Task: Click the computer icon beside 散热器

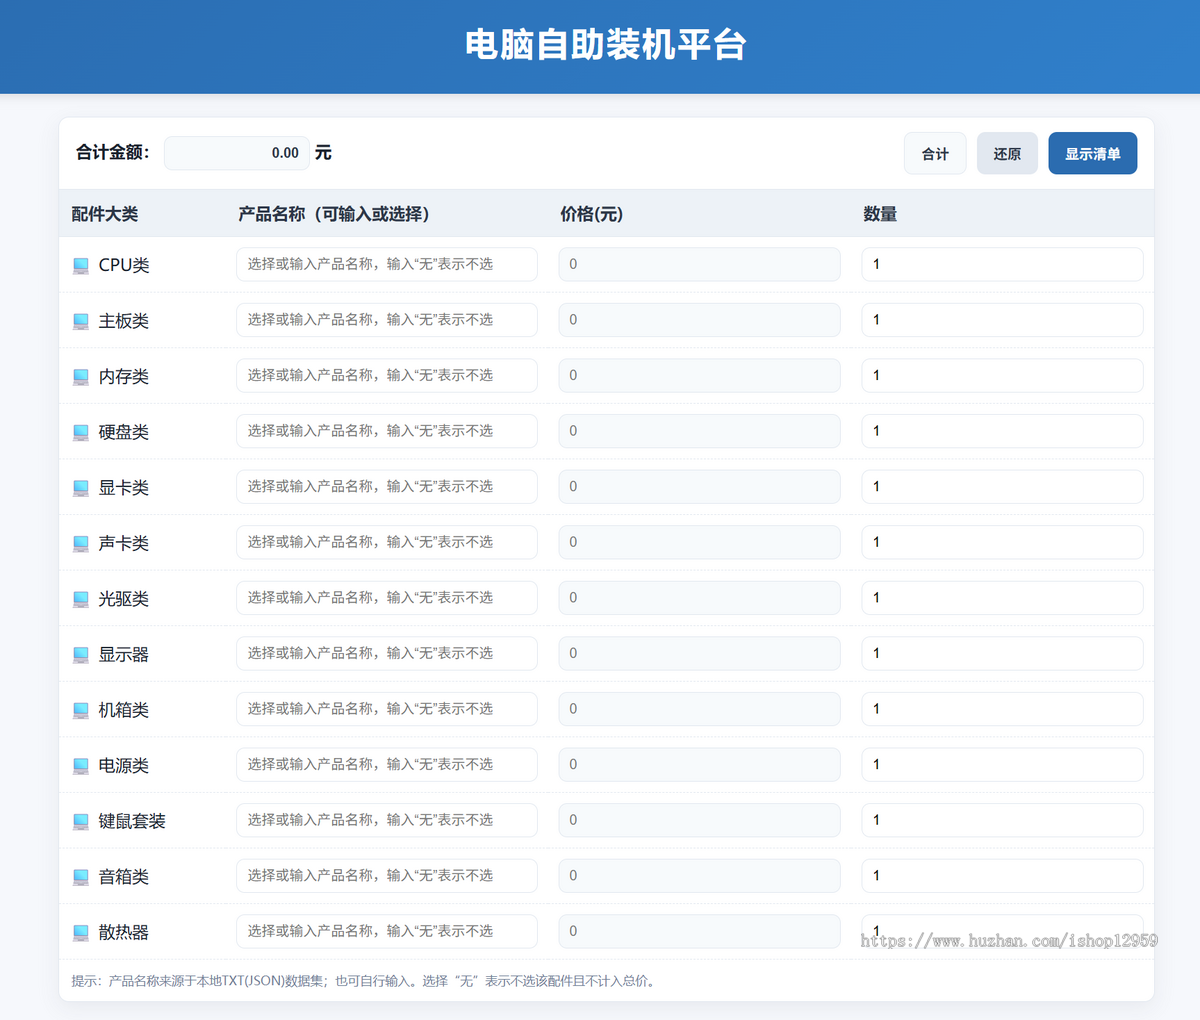Action: tap(81, 933)
